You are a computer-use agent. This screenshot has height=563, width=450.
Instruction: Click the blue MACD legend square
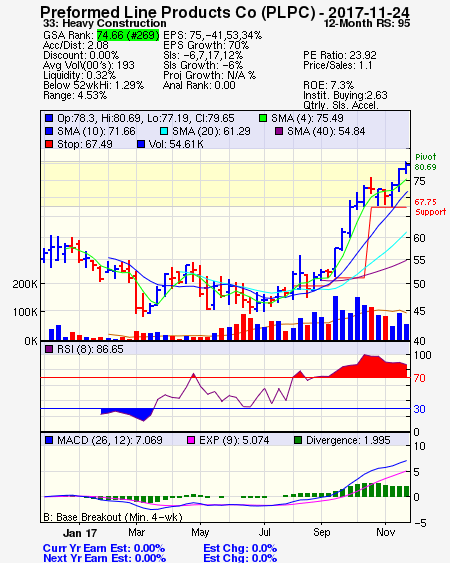click(x=49, y=440)
